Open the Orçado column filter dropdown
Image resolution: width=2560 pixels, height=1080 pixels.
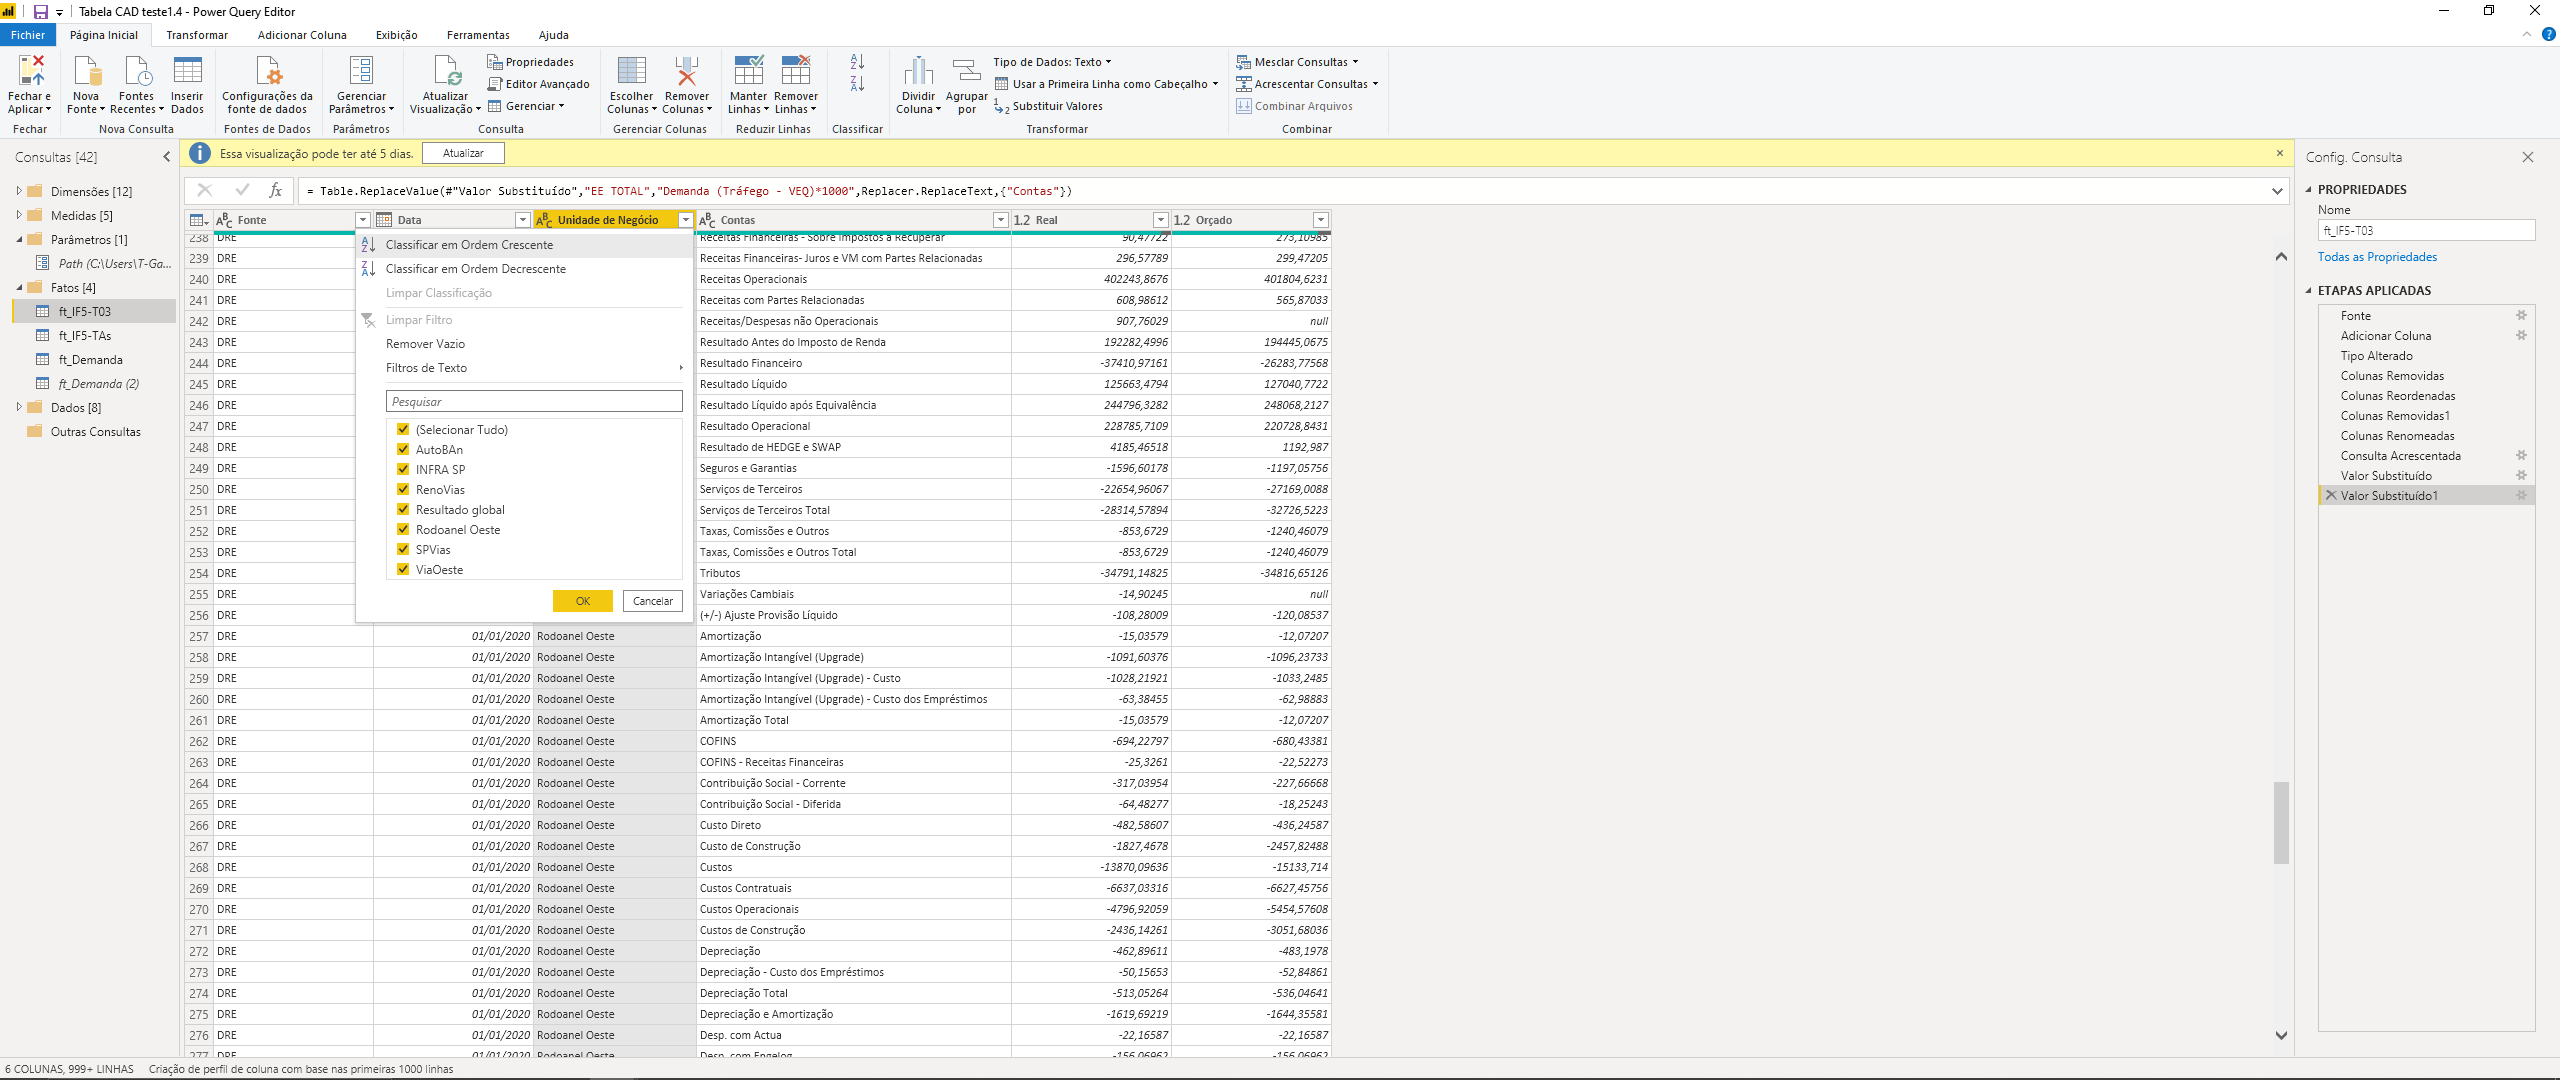pos(1321,220)
